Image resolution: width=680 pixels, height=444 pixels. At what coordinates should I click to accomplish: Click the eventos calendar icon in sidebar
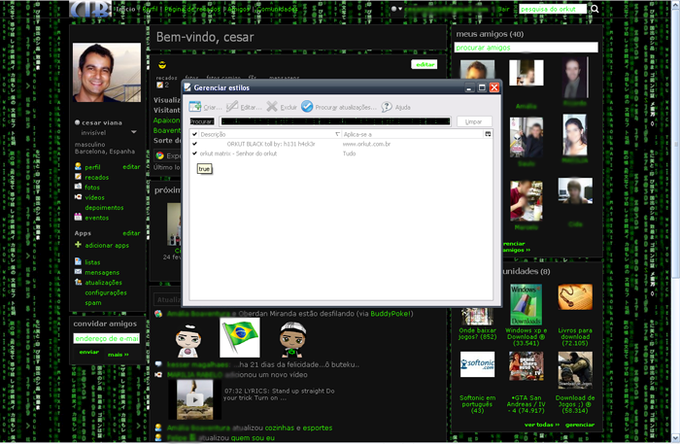[78, 217]
